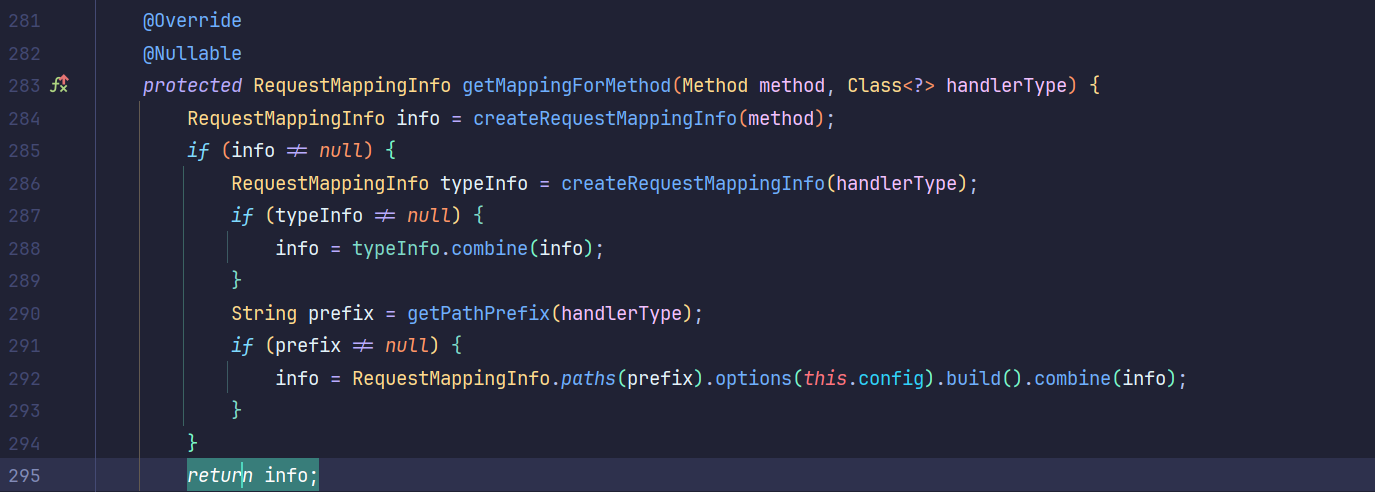
Task: Click the overriding method gutter icon
Action: 59,86
